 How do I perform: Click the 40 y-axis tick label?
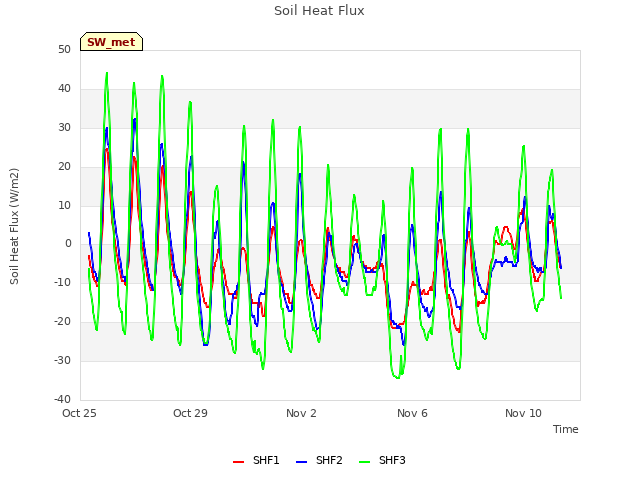coord(64,89)
